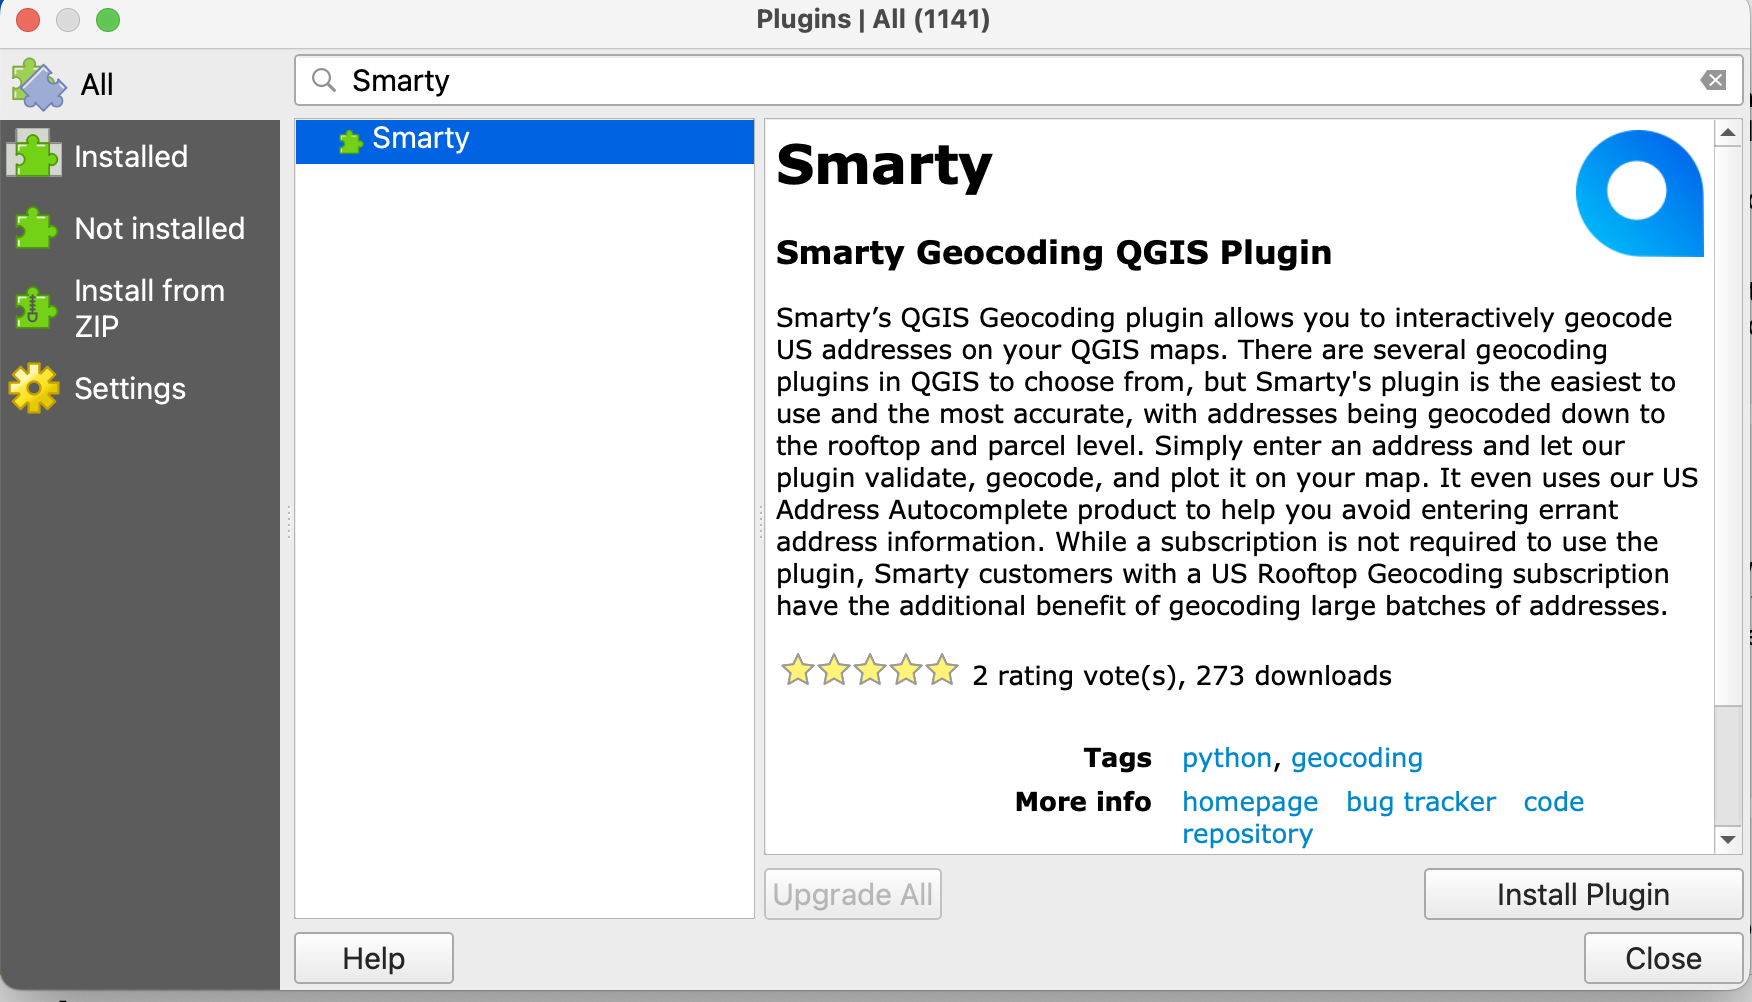The height and width of the screenshot is (1002, 1752).
Task: Open the Install from ZIP panel
Action: click(148, 307)
